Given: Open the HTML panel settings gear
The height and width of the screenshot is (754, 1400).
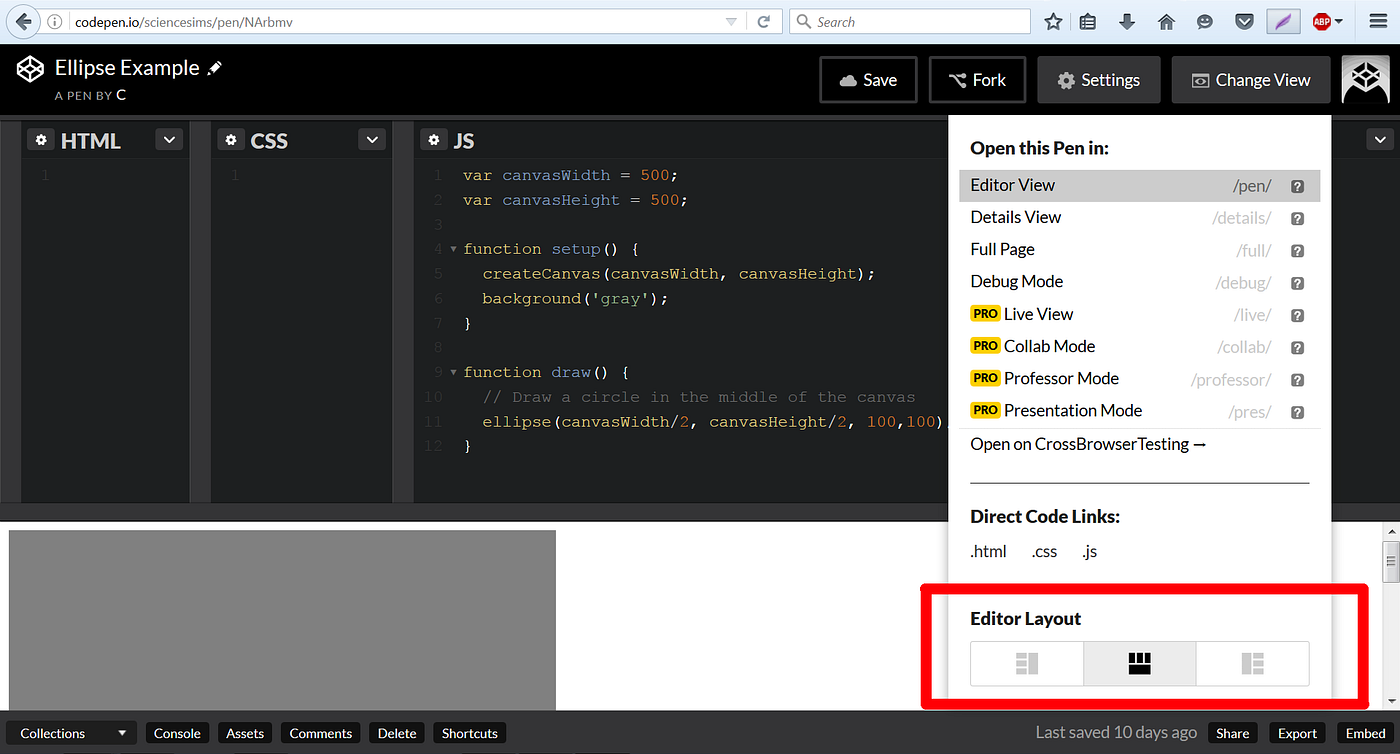Looking at the screenshot, I should click(41, 139).
